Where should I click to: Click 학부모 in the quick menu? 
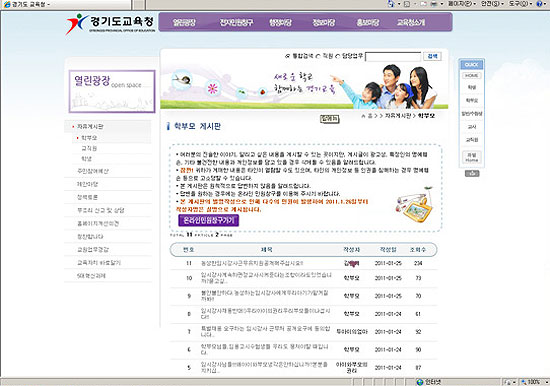[x=471, y=100]
